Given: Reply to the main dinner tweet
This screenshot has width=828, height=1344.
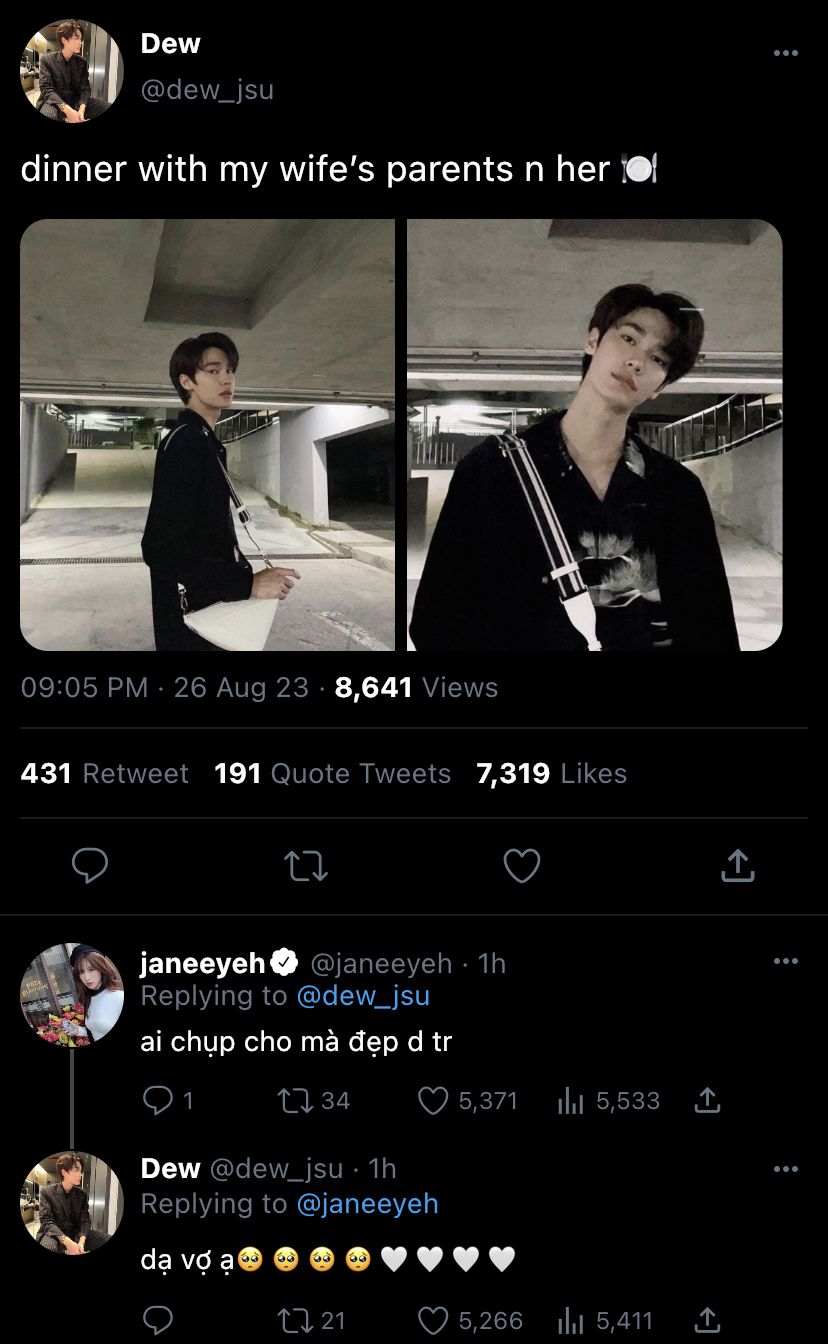Looking at the screenshot, I should point(90,866).
